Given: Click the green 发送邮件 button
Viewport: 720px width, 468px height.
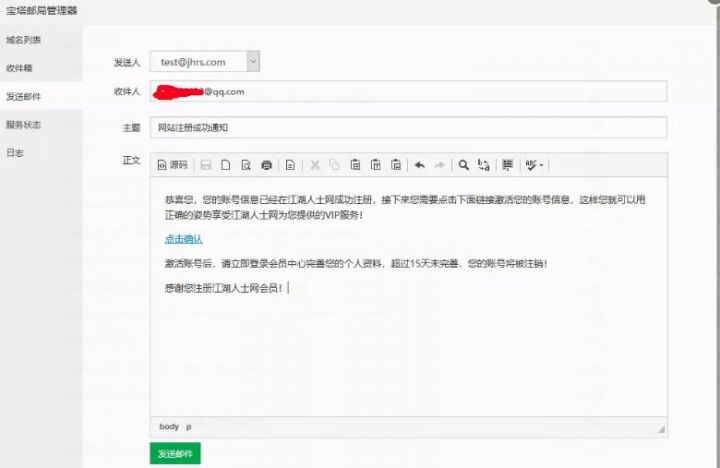Looking at the screenshot, I should (175, 453).
